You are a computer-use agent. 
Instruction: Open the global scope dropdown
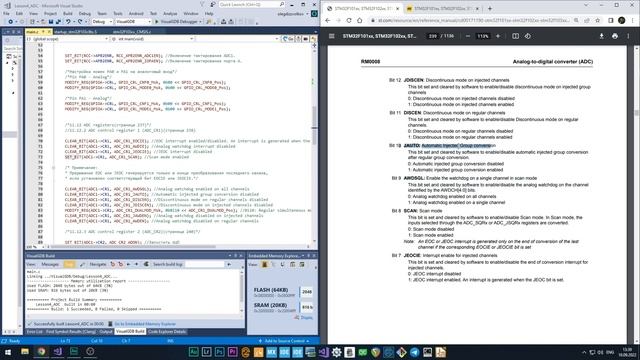(x=67, y=39)
